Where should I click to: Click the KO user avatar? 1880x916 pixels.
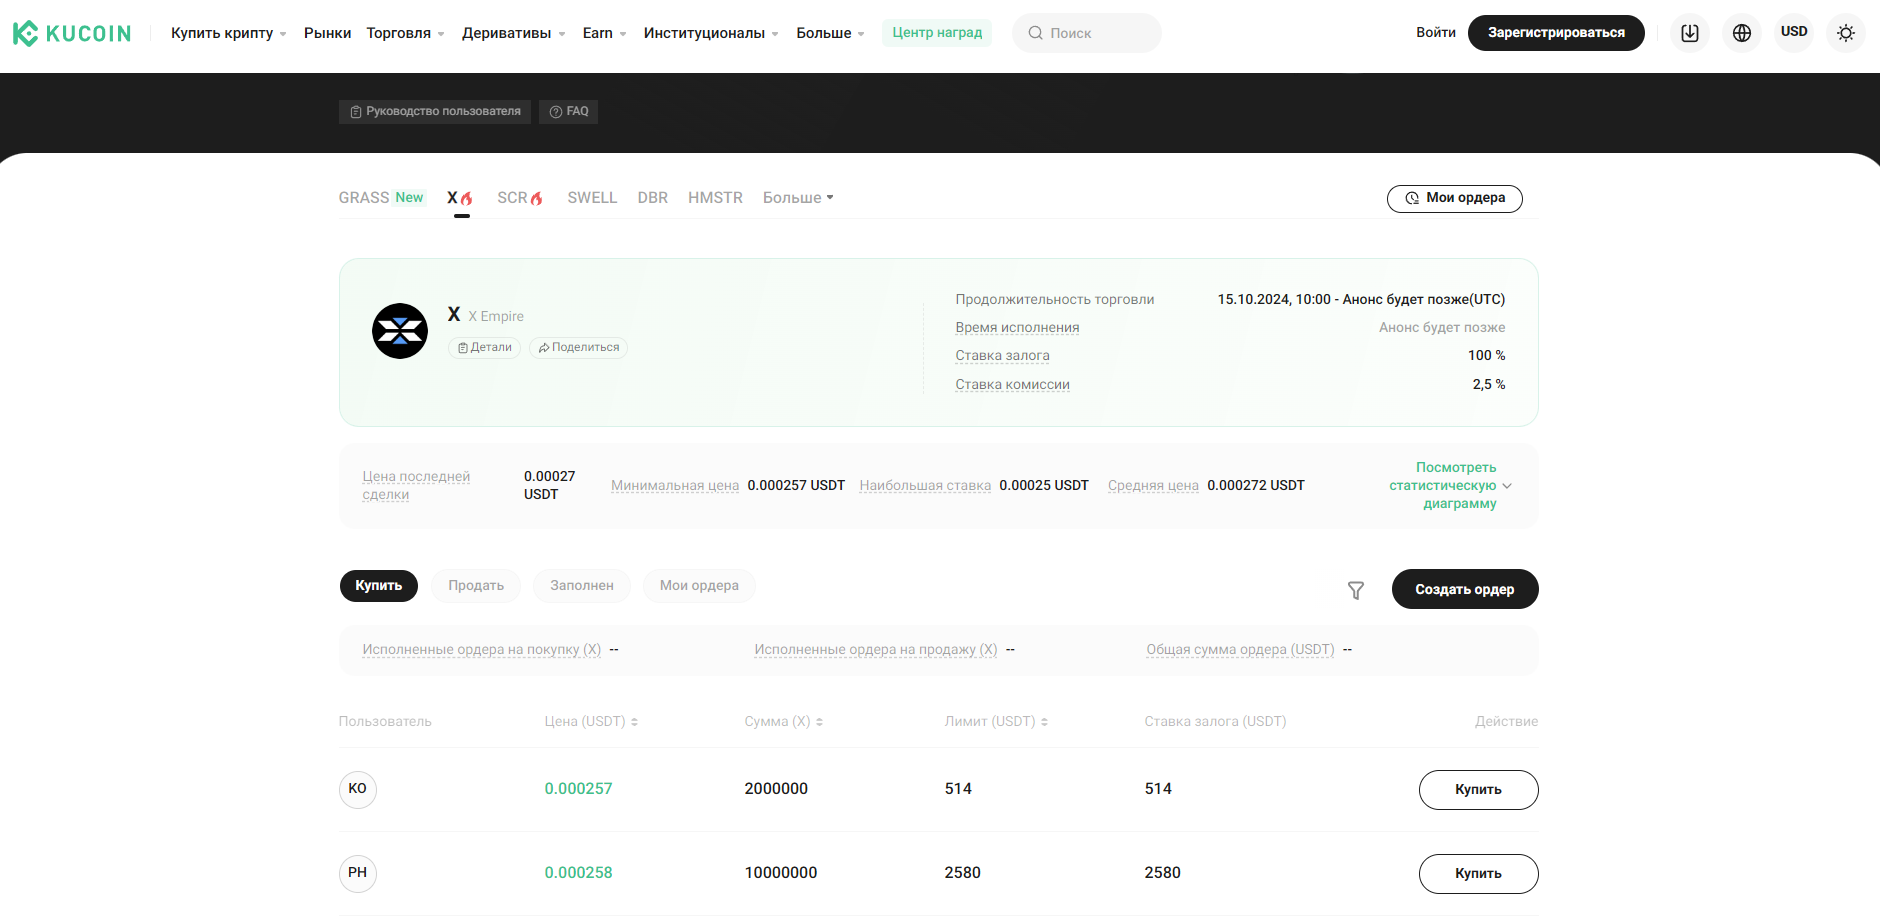click(x=358, y=789)
